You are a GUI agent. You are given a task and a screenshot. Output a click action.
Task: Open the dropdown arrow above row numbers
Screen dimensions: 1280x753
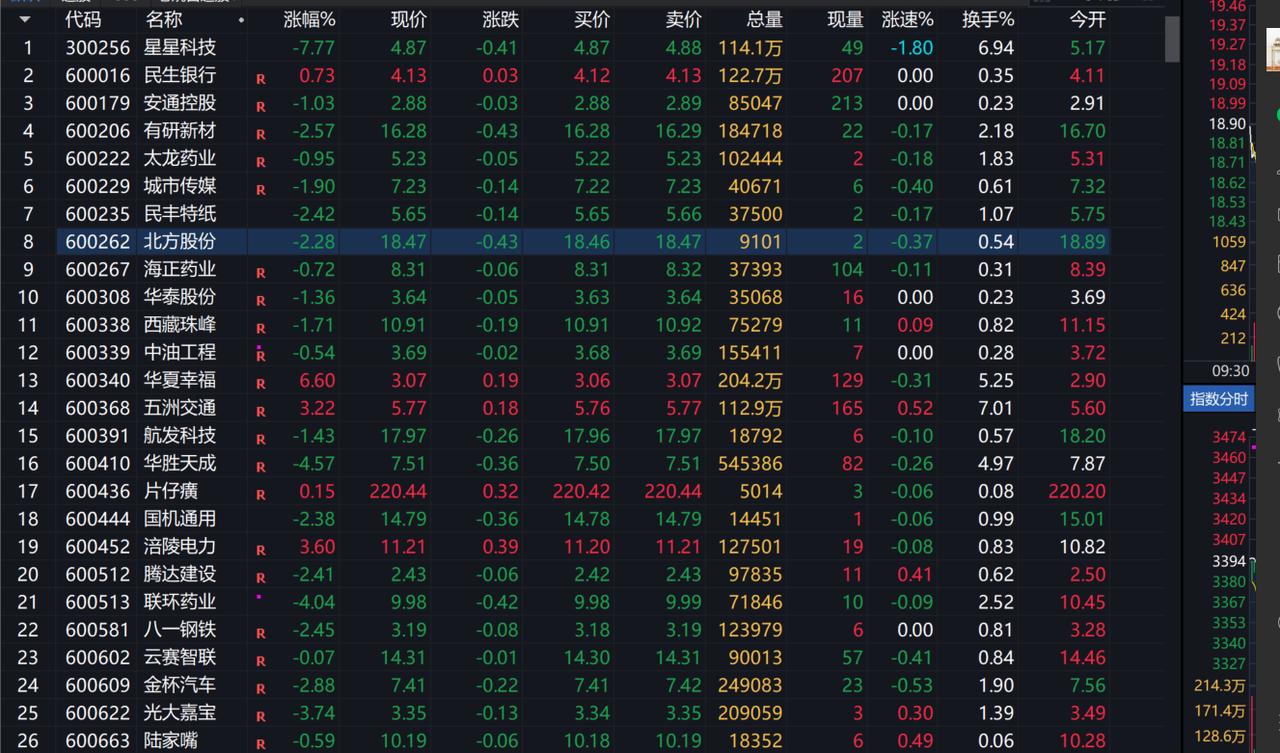click(x=25, y=19)
